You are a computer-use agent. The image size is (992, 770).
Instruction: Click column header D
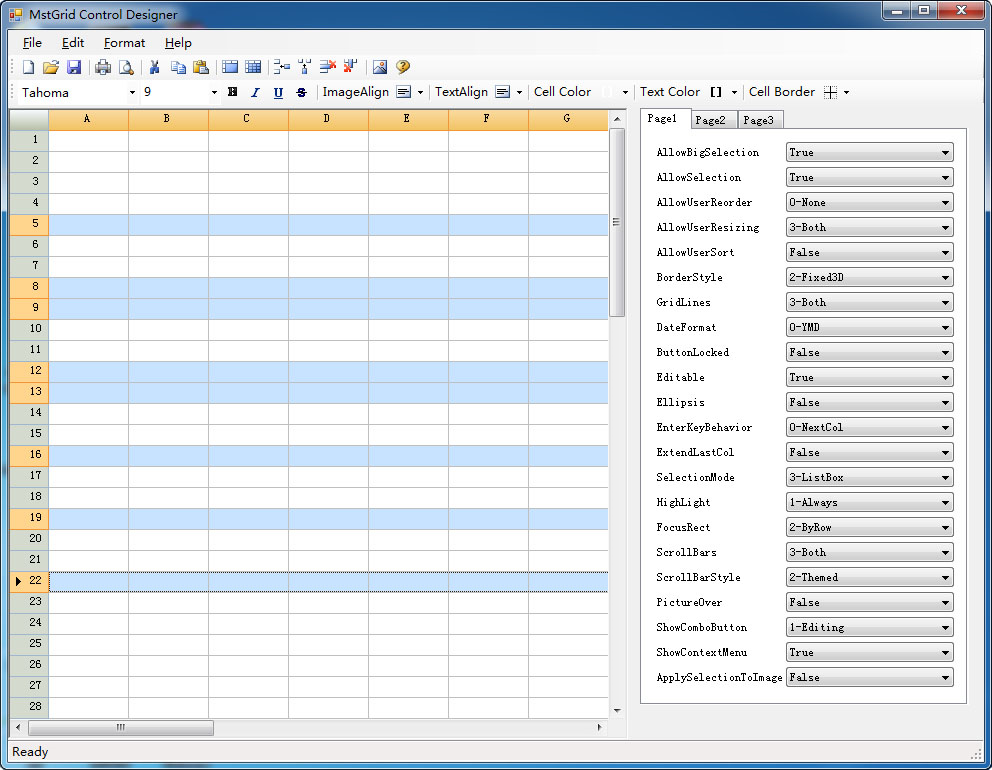click(327, 119)
